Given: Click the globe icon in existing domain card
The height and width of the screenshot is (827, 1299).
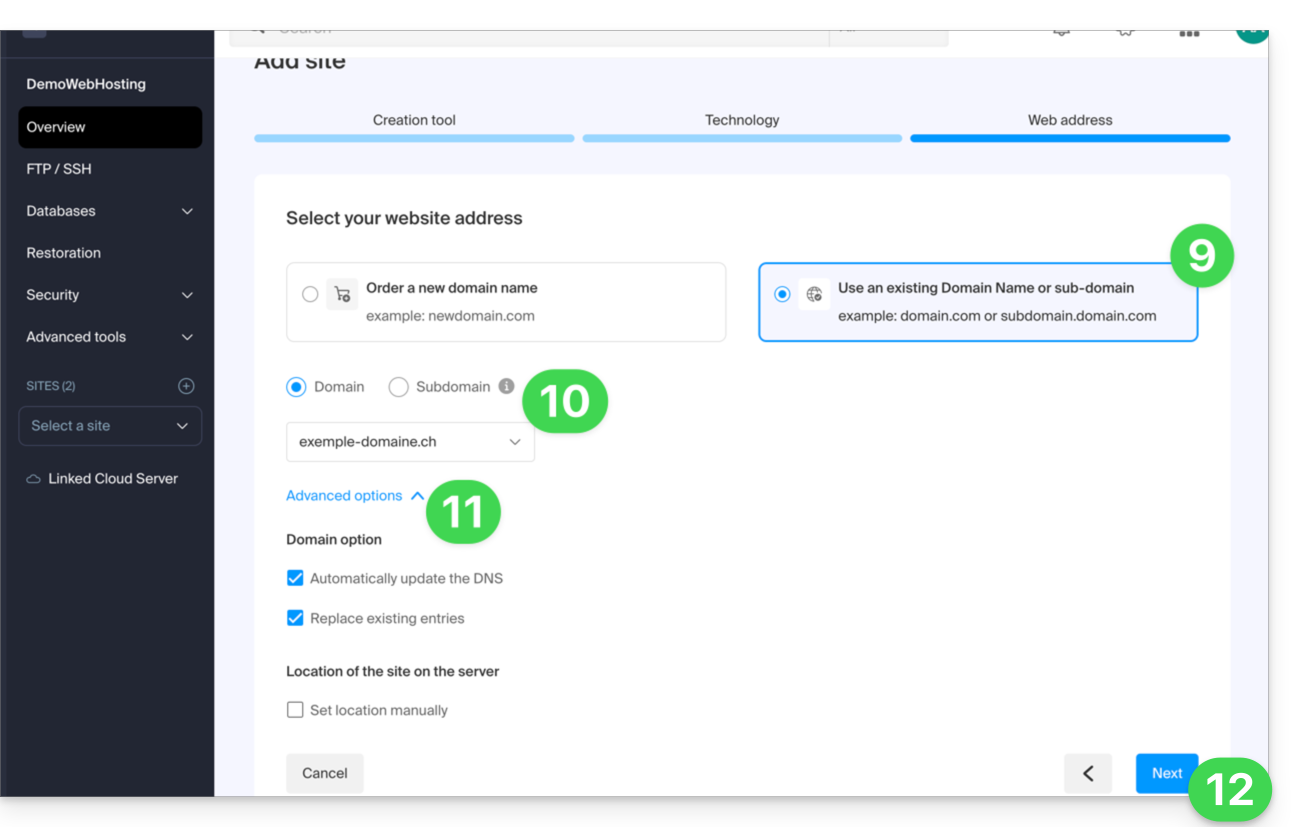Looking at the screenshot, I should coord(814,295).
